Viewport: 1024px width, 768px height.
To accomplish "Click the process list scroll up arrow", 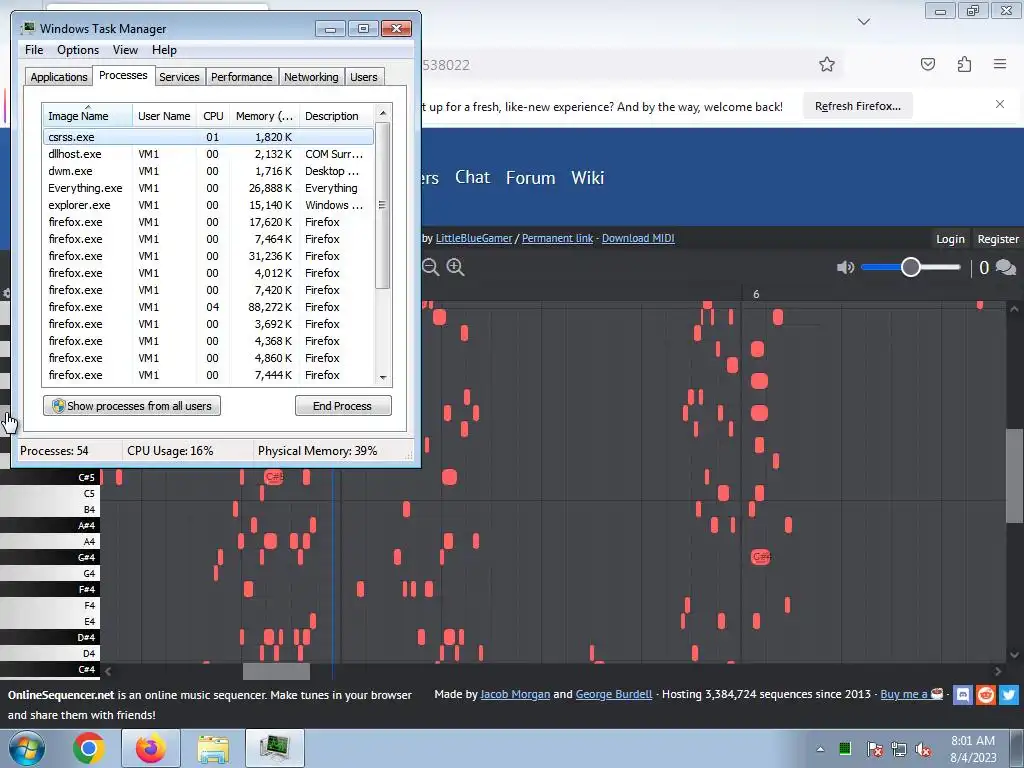I will pos(383,112).
